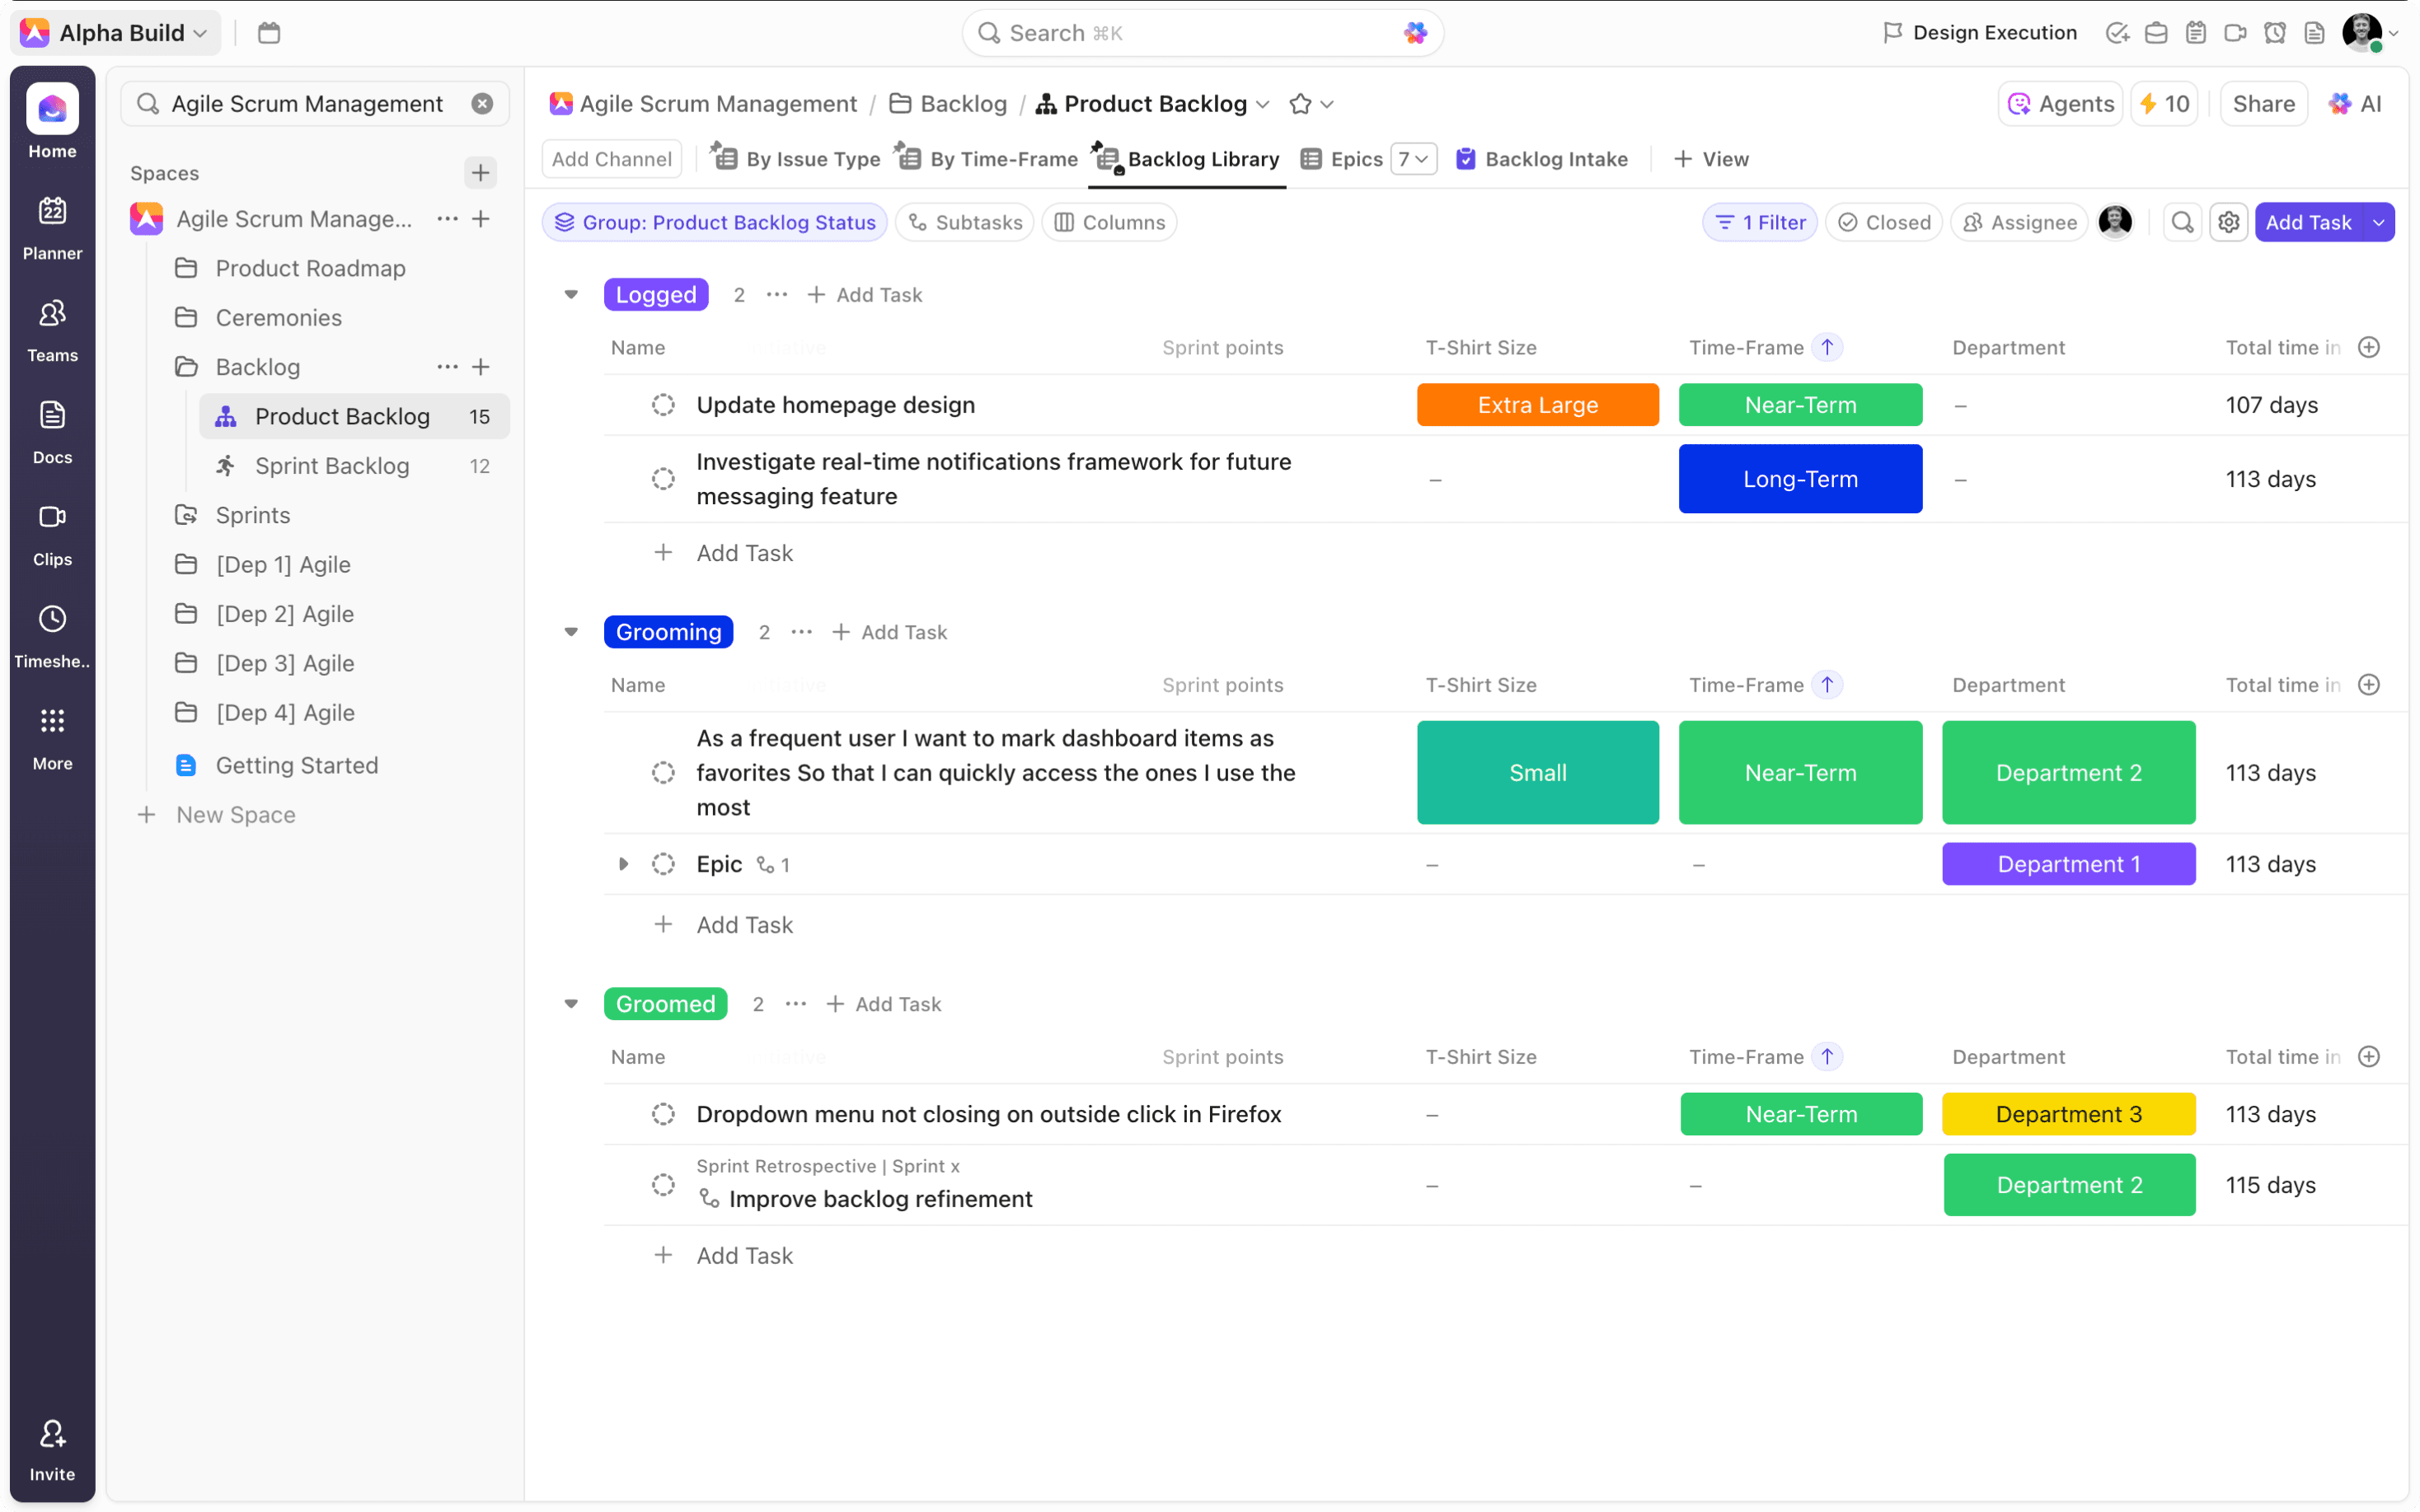The height and width of the screenshot is (1512, 2420).
Task: Expand the Epic task to show subtasks
Action: click(x=624, y=864)
